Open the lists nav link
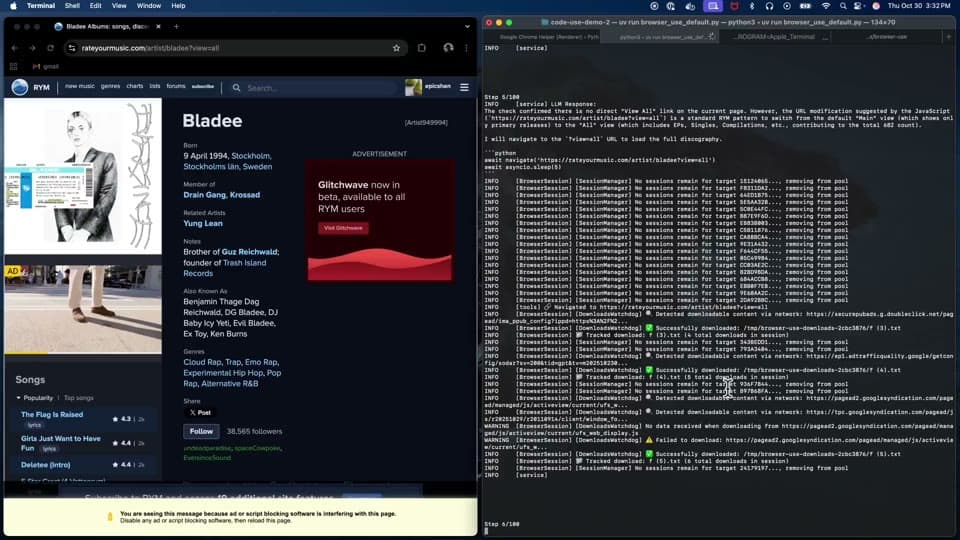 point(155,86)
